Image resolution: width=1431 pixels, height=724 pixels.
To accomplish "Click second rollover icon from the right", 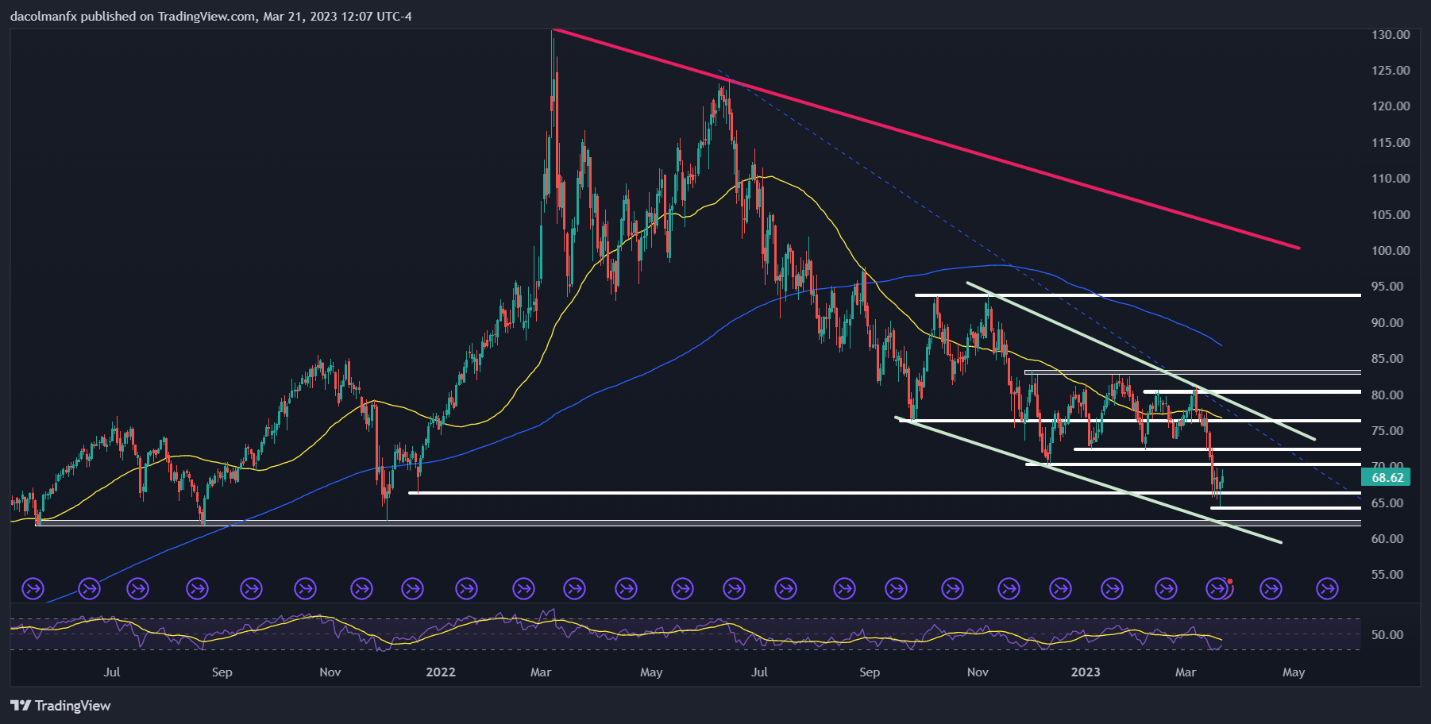I will pyautogui.click(x=1271, y=588).
